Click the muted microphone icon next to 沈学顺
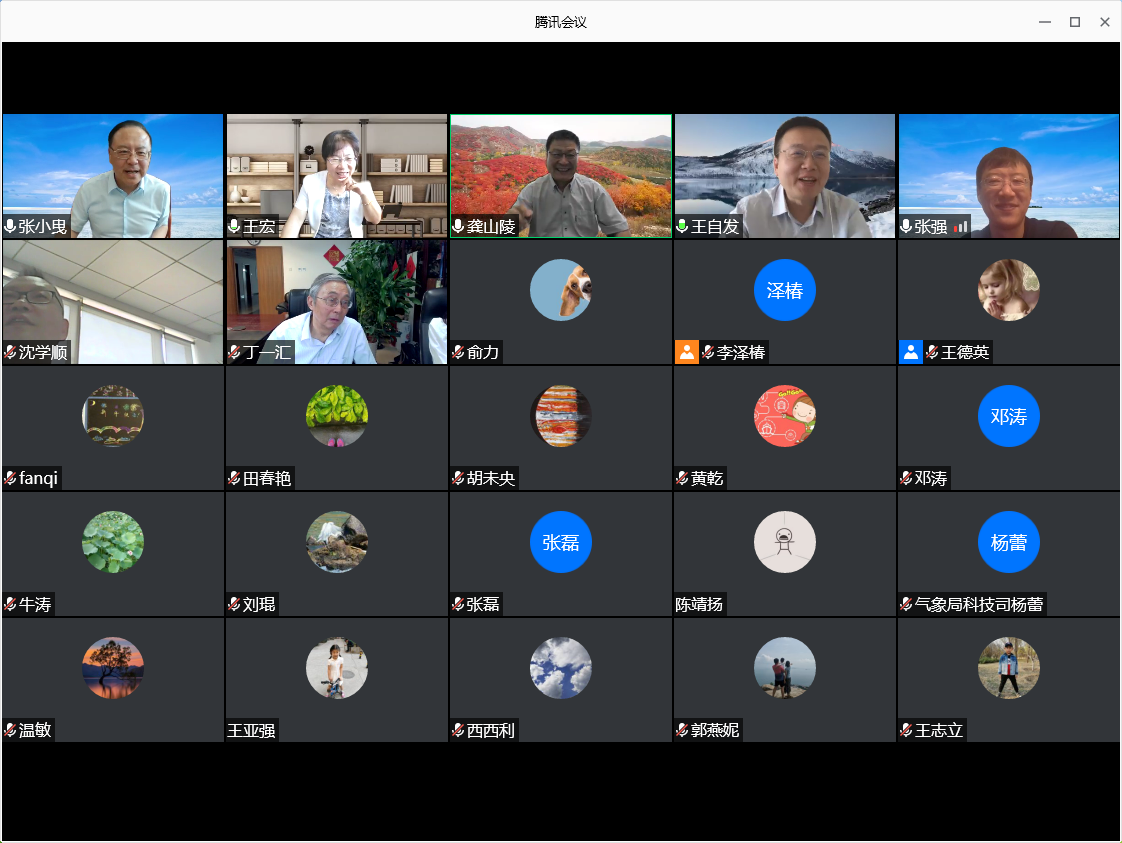 (x=11, y=353)
